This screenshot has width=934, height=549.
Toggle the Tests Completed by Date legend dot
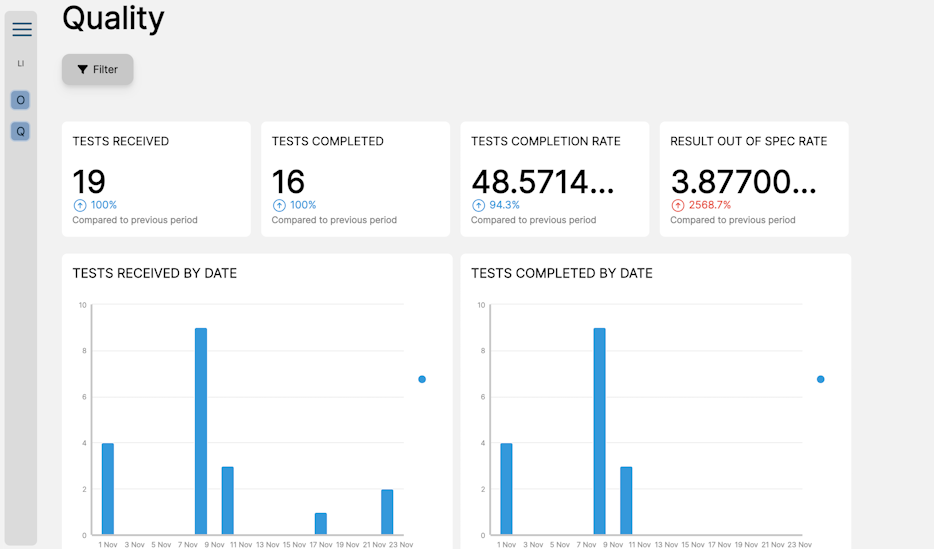(x=820, y=379)
